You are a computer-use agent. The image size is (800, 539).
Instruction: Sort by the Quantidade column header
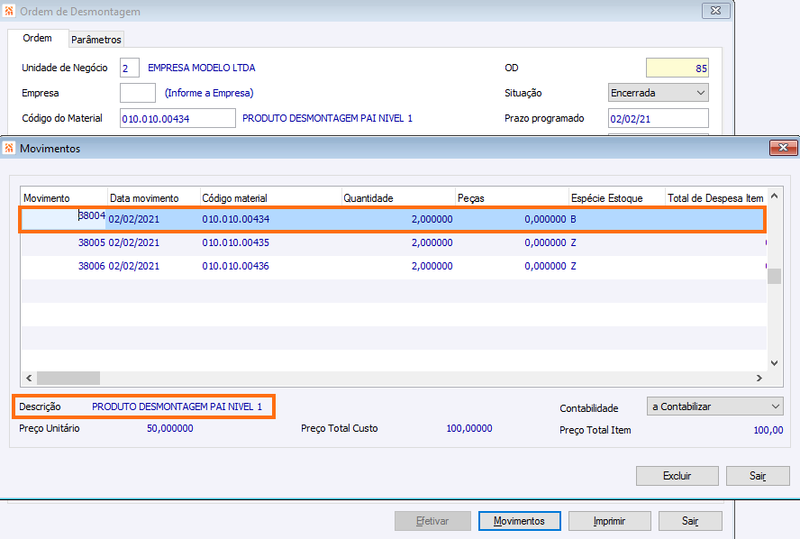(x=397, y=198)
